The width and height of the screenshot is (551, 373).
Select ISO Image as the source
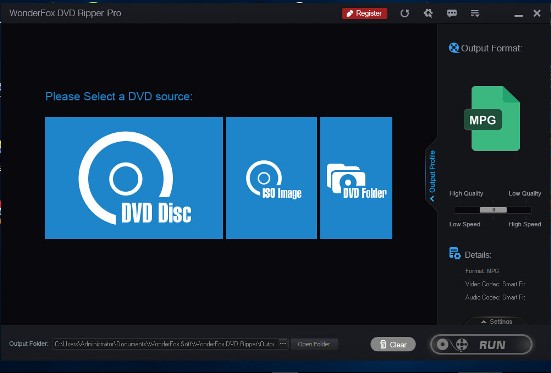[x=271, y=178]
